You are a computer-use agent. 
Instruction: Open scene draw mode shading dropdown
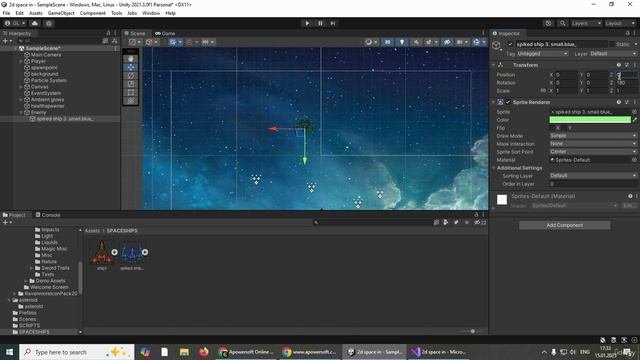coord(371,42)
